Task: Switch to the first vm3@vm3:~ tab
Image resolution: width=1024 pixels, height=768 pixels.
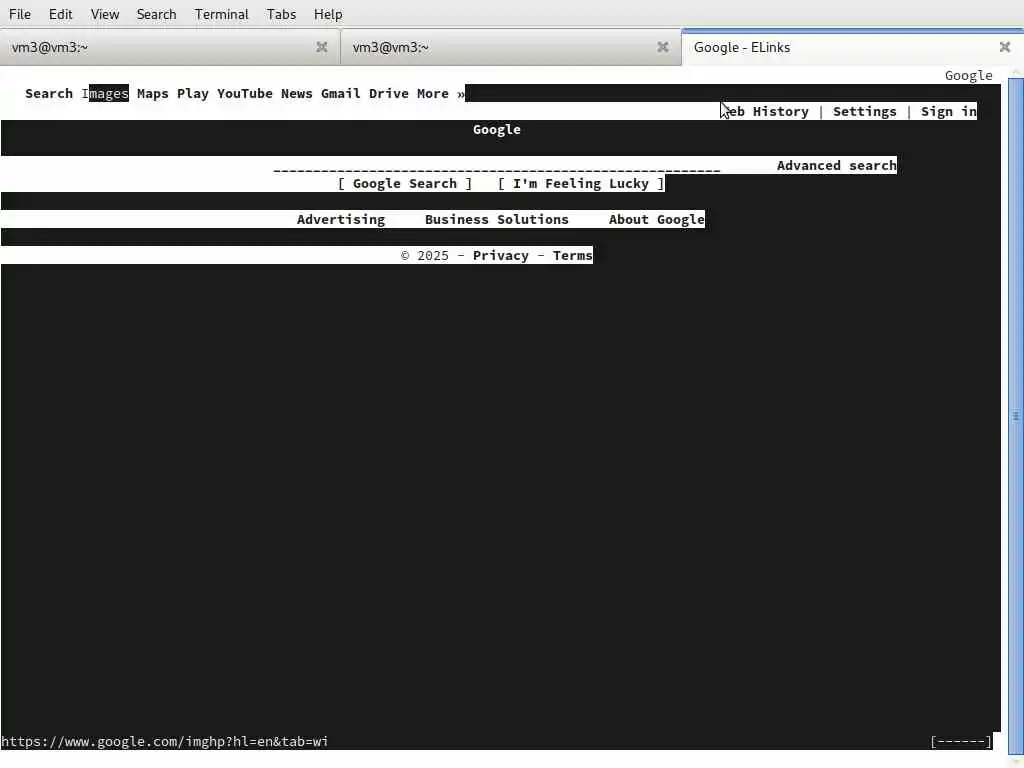Action: [170, 47]
